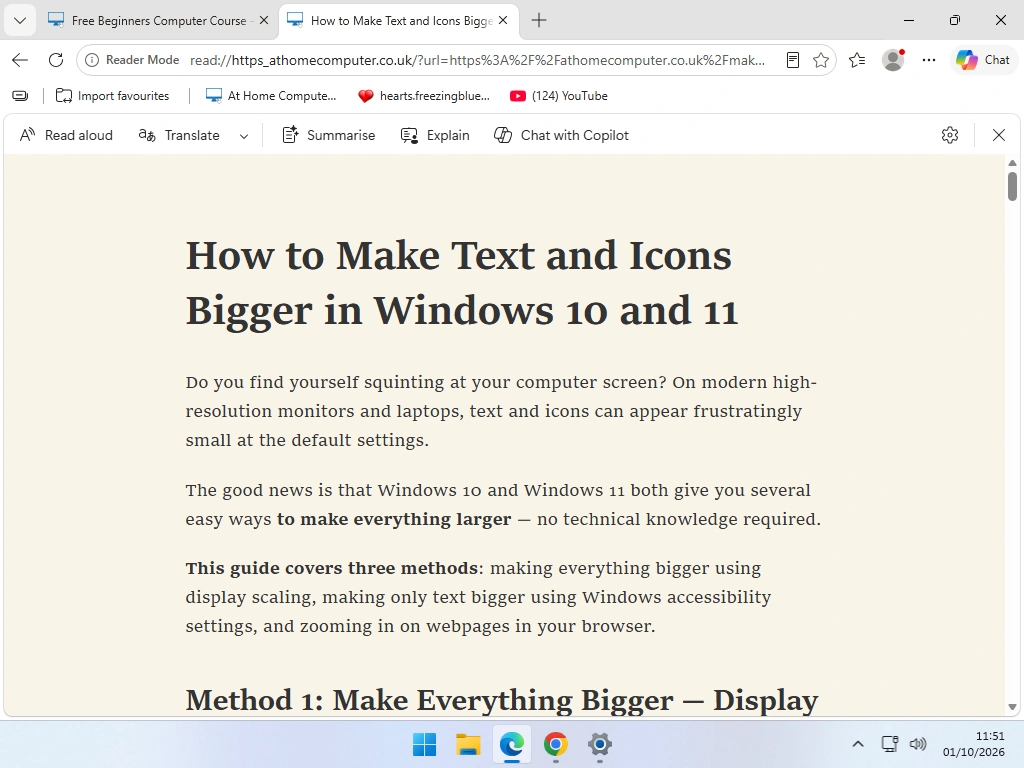This screenshot has height=768, width=1024.
Task: Refresh the current page
Action: [x=56, y=60]
